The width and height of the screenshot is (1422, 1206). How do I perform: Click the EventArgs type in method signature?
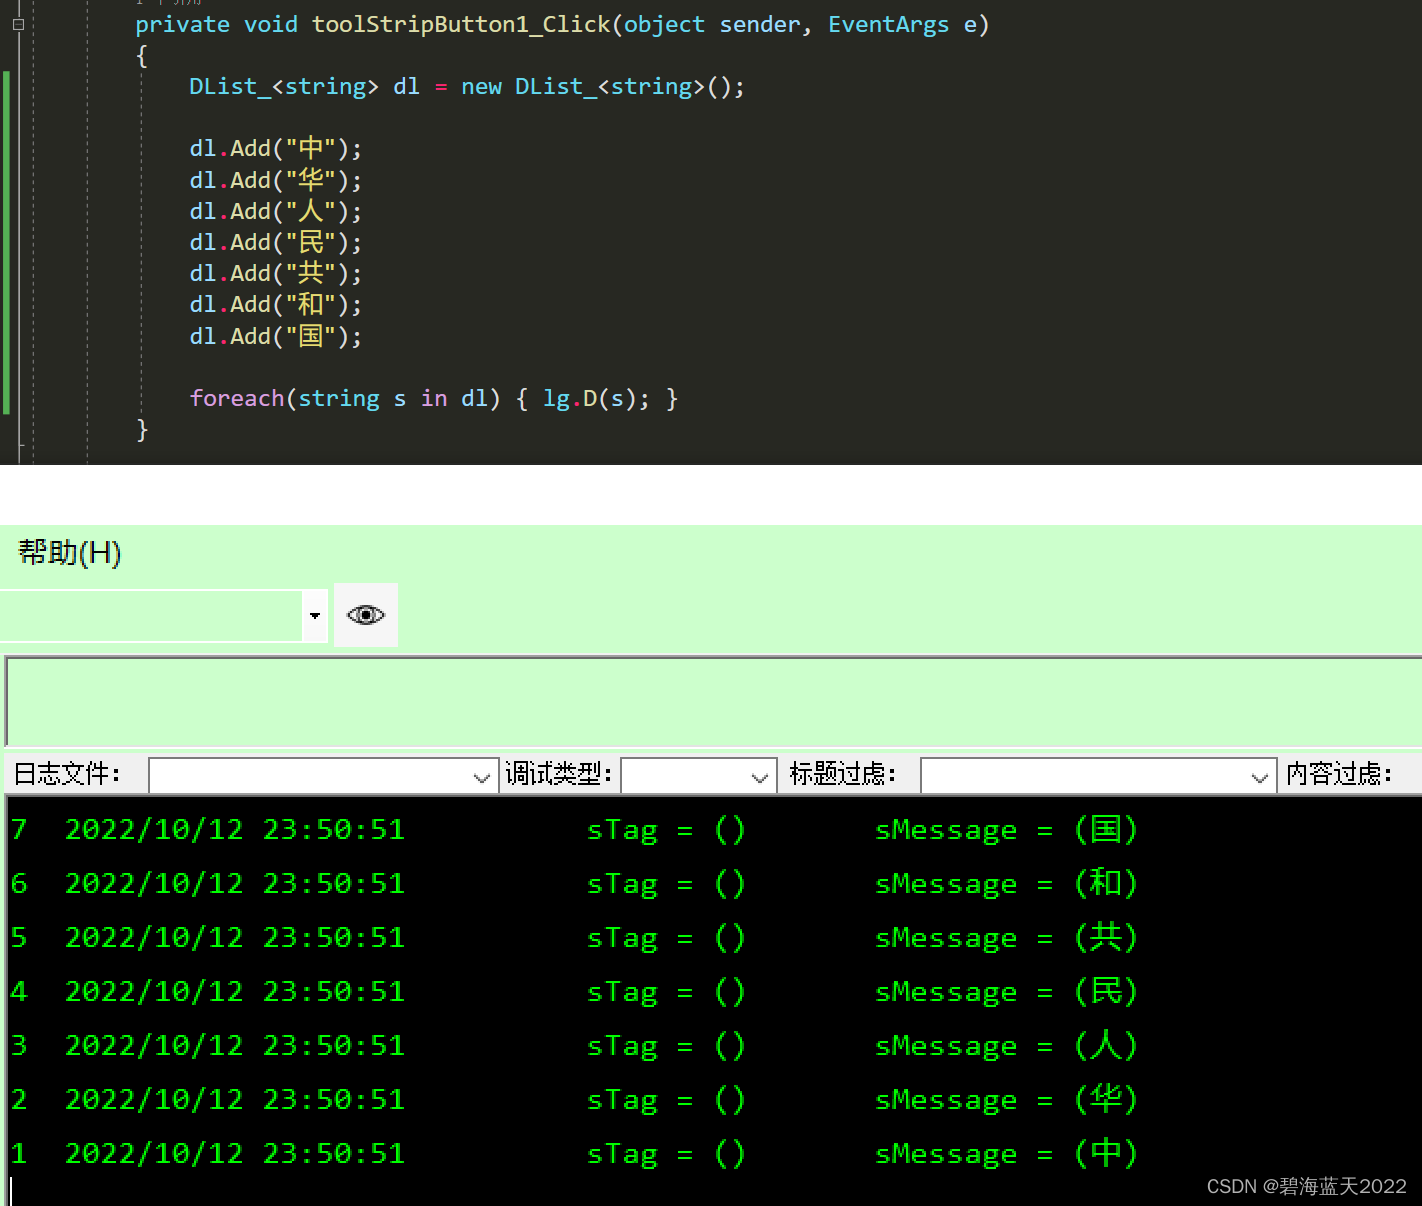(x=888, y=25)
